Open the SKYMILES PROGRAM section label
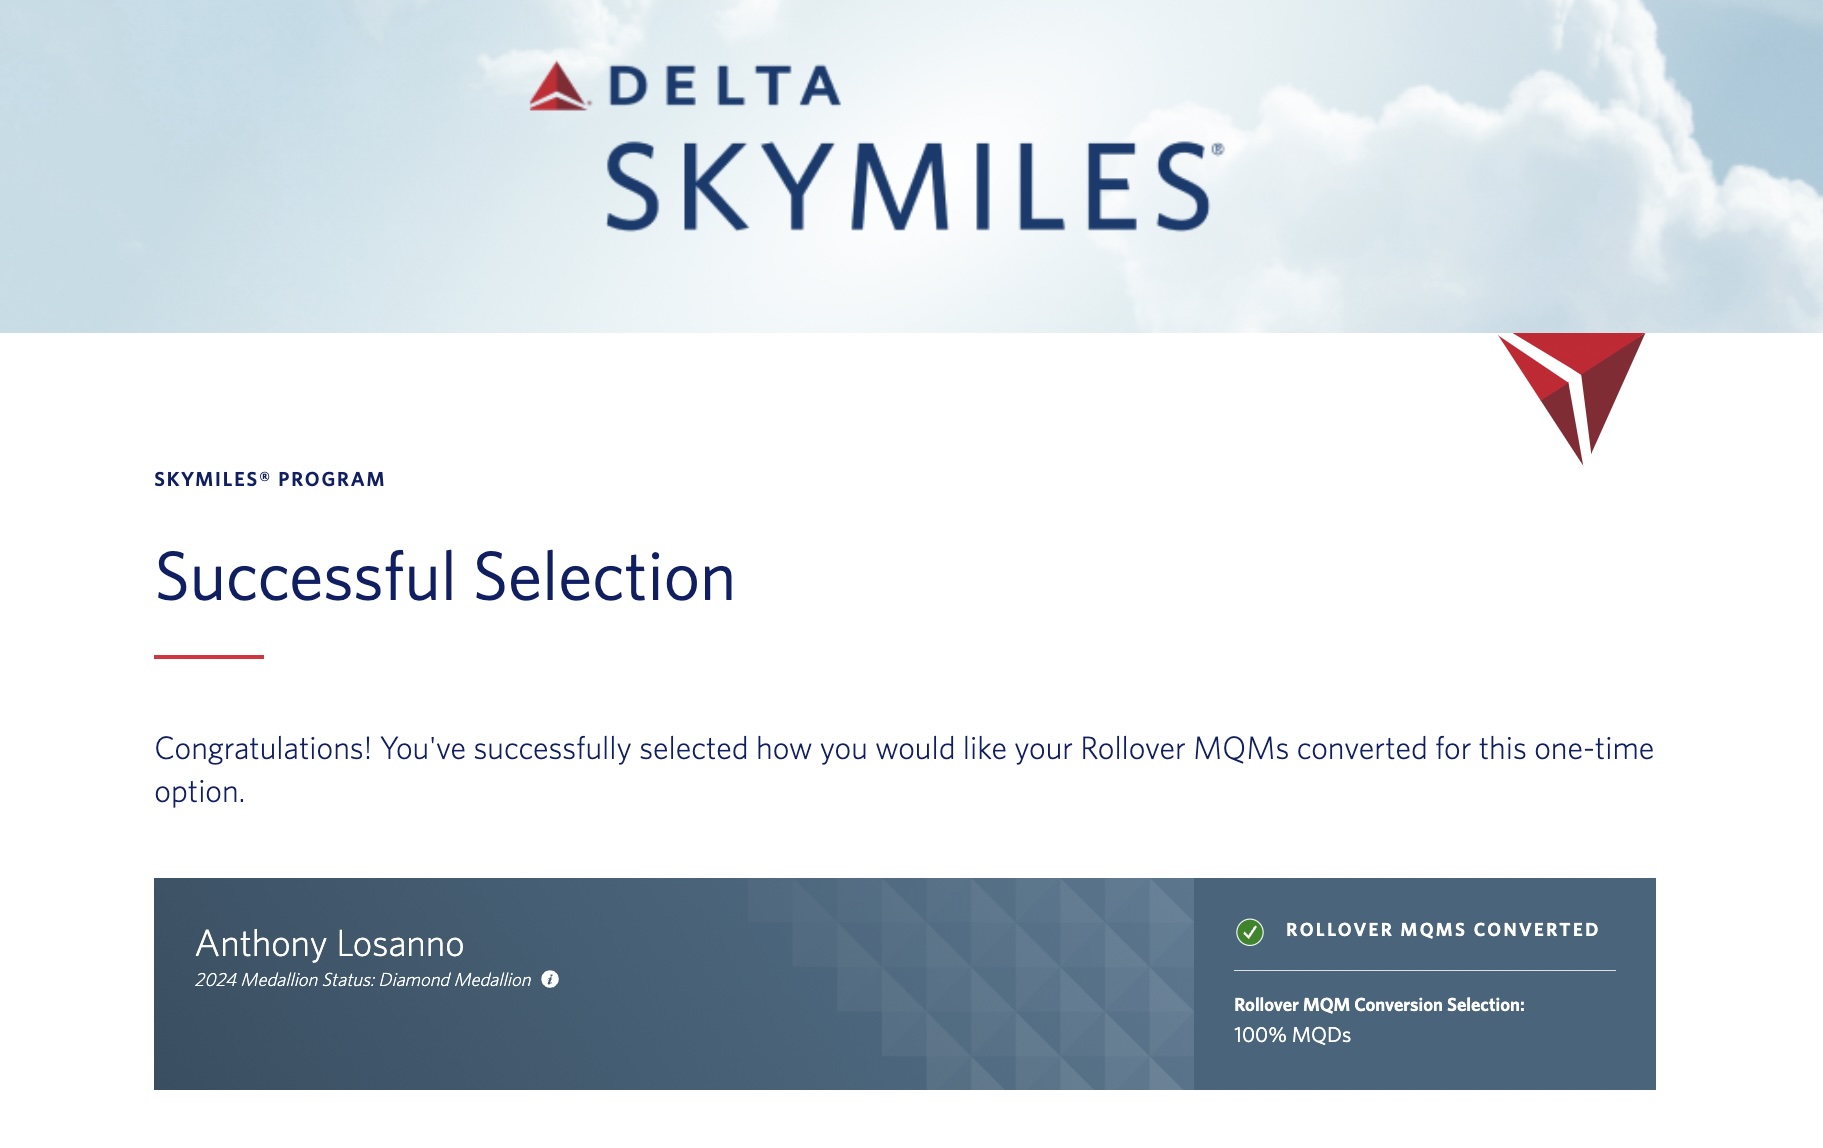 pyautogui.click(x=268, y=479)
